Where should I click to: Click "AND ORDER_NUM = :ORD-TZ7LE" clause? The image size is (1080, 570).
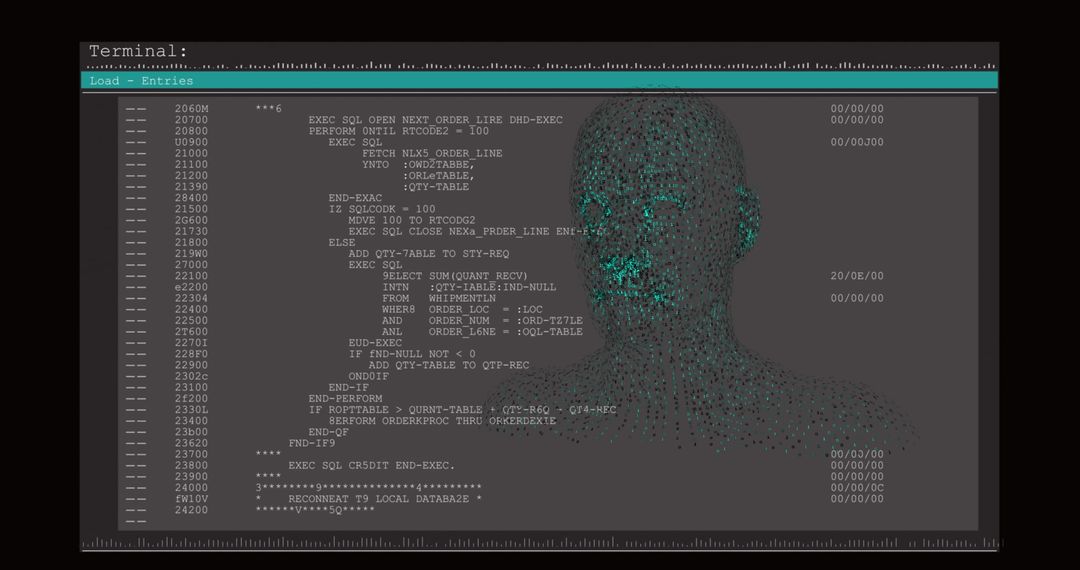coord(482,320)
